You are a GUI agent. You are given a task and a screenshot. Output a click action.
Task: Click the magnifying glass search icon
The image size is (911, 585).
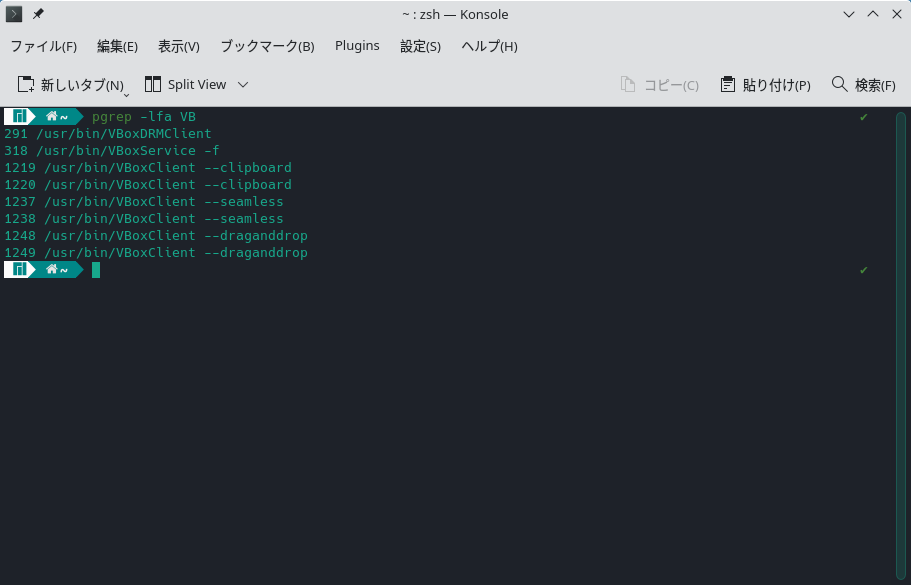click(840, 84)
